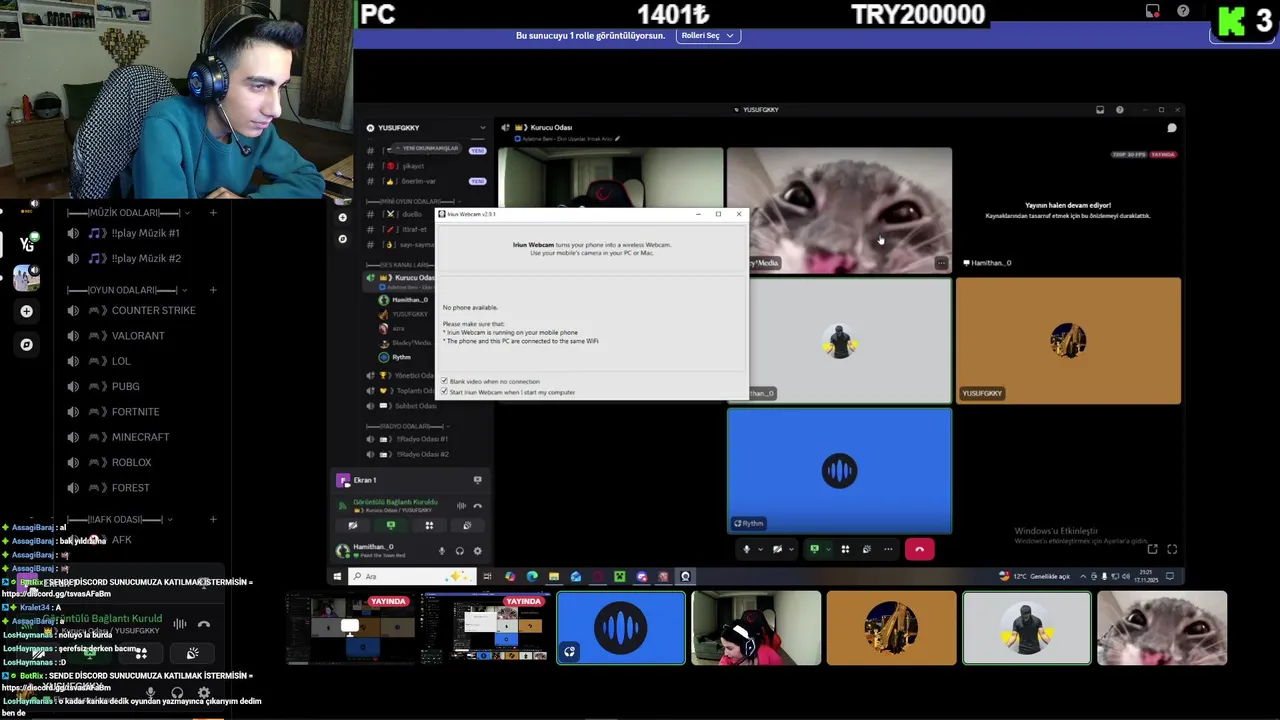Image resolution: width=1280 pixels, height=720 pixels.
Task: Select the bottom cat stream thumbnail
Action: click(x=1162, y=628)
